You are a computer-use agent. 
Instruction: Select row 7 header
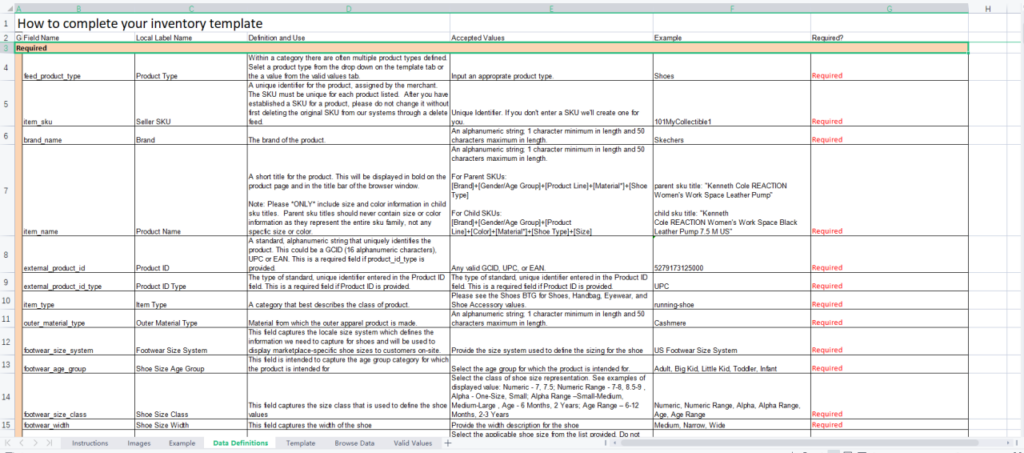click(6, 191)
